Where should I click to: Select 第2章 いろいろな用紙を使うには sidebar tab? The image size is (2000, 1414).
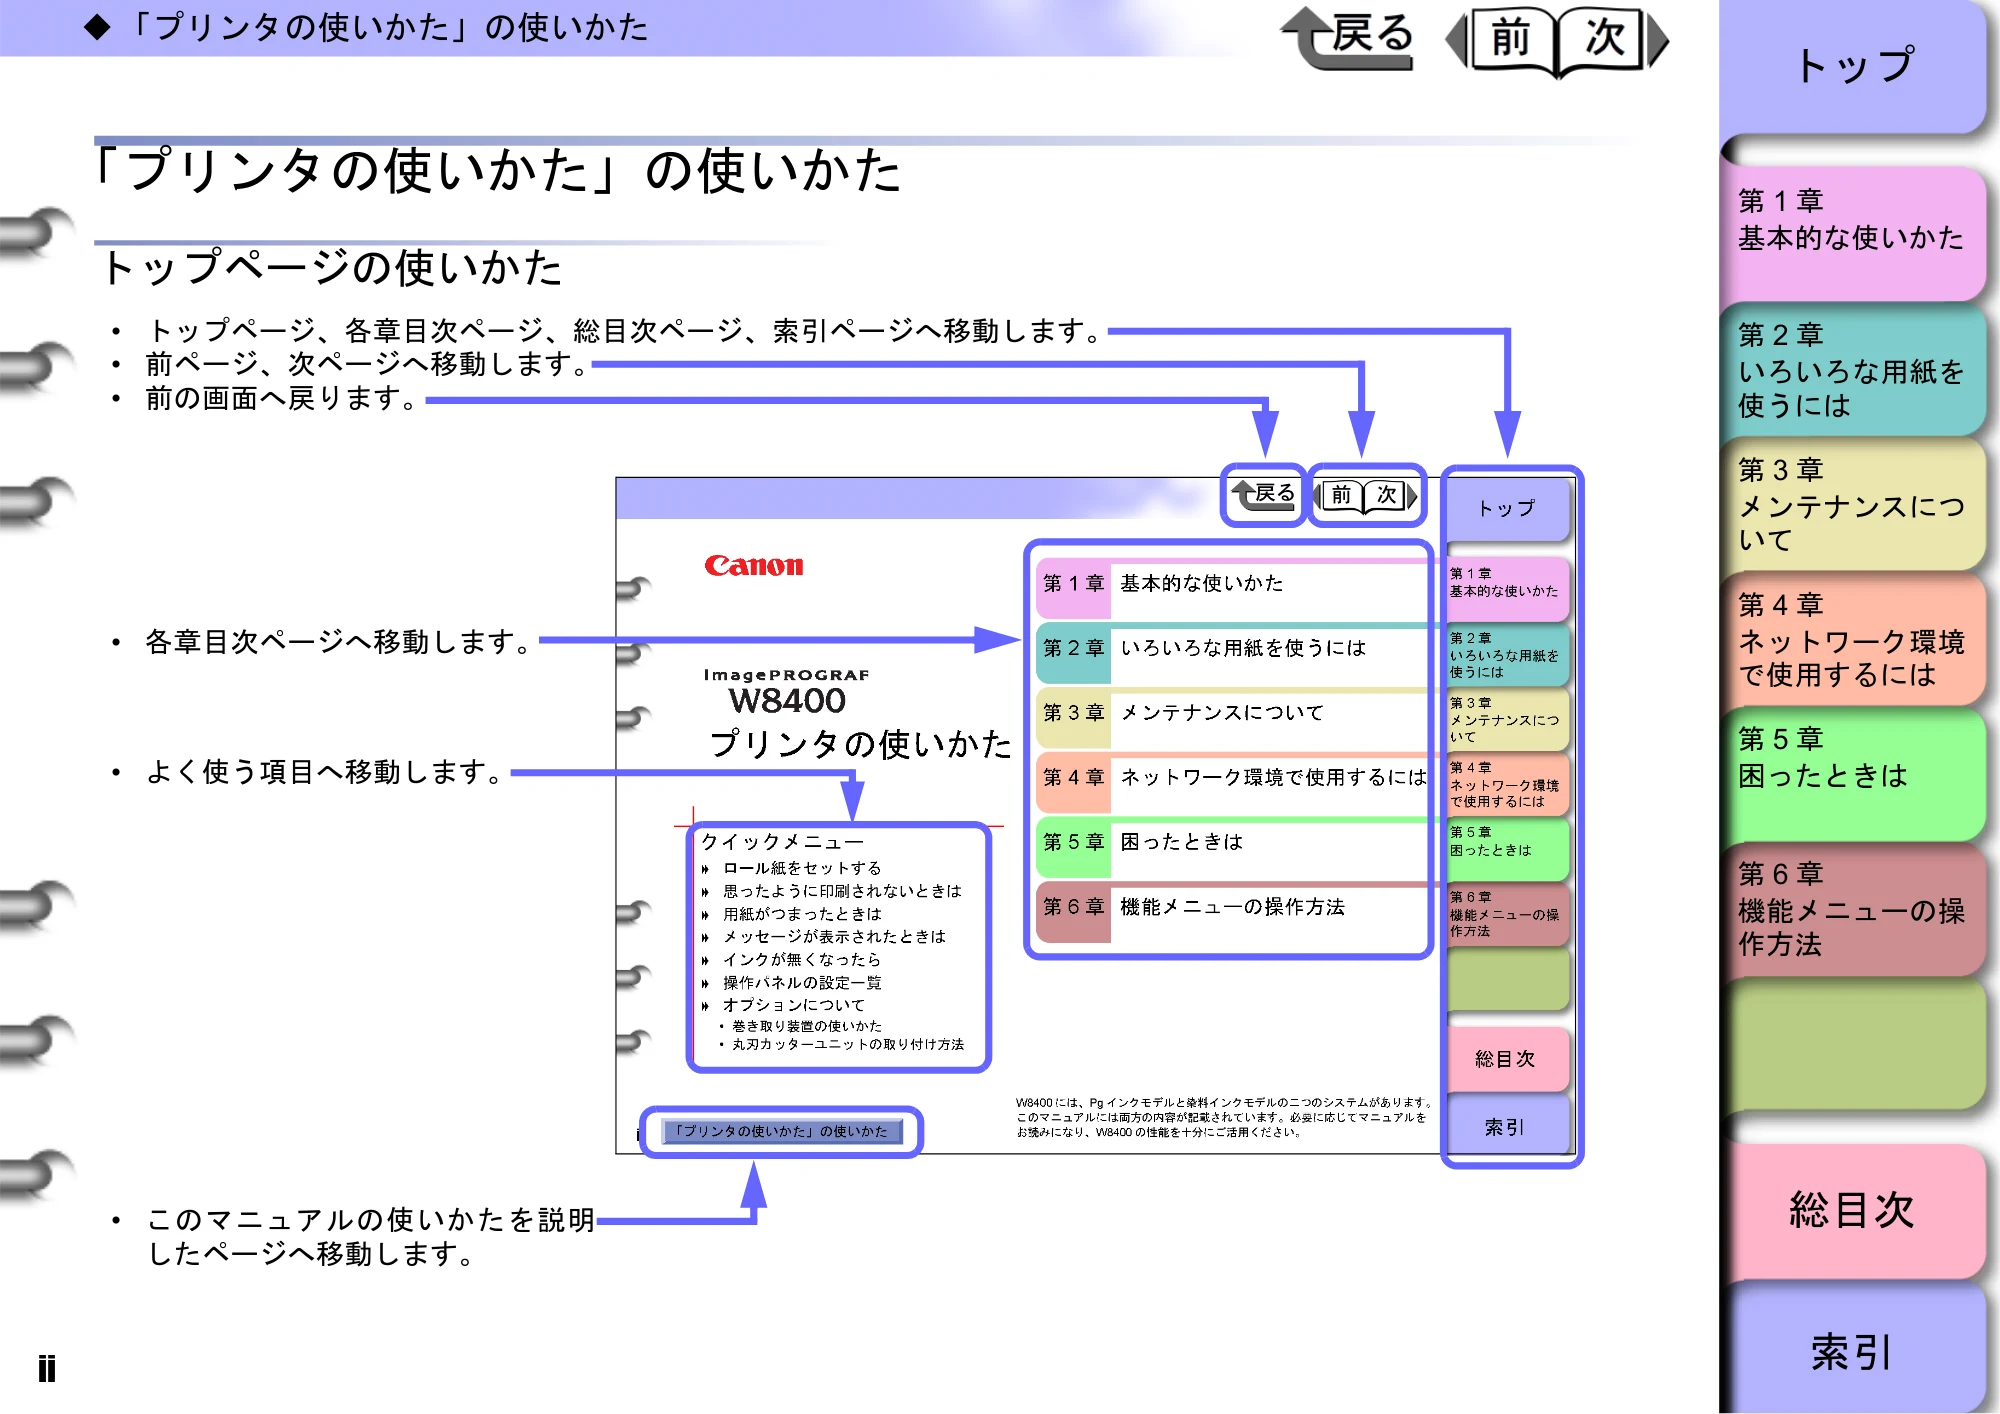pyautogui.click(x=1853, y=368)
